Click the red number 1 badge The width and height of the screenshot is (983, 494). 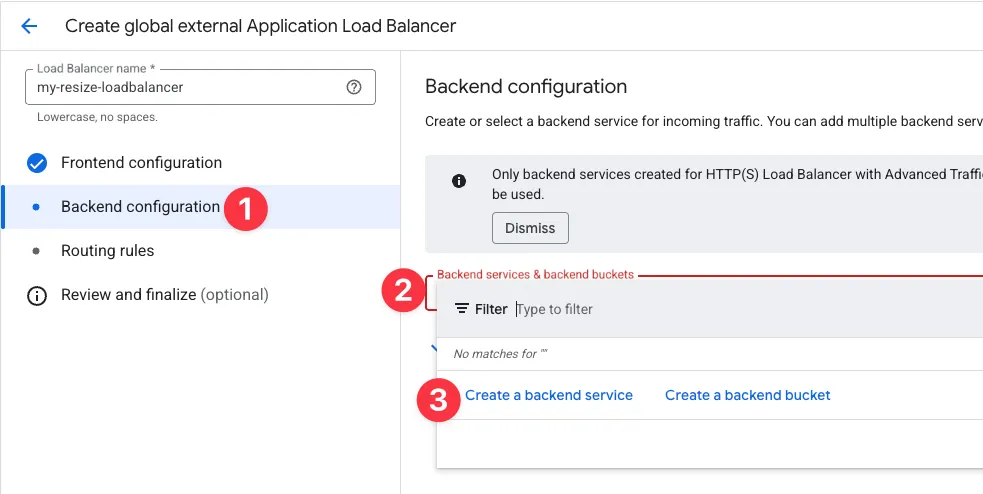tap(245, 208)
